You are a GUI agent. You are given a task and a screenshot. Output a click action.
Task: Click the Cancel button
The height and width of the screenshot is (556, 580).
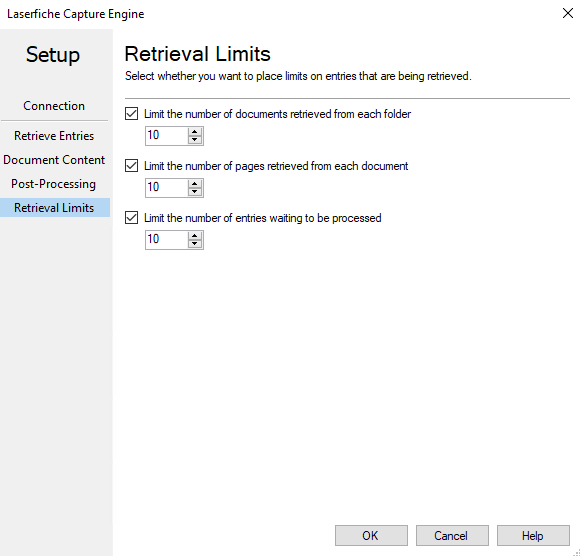pos(452,535)
